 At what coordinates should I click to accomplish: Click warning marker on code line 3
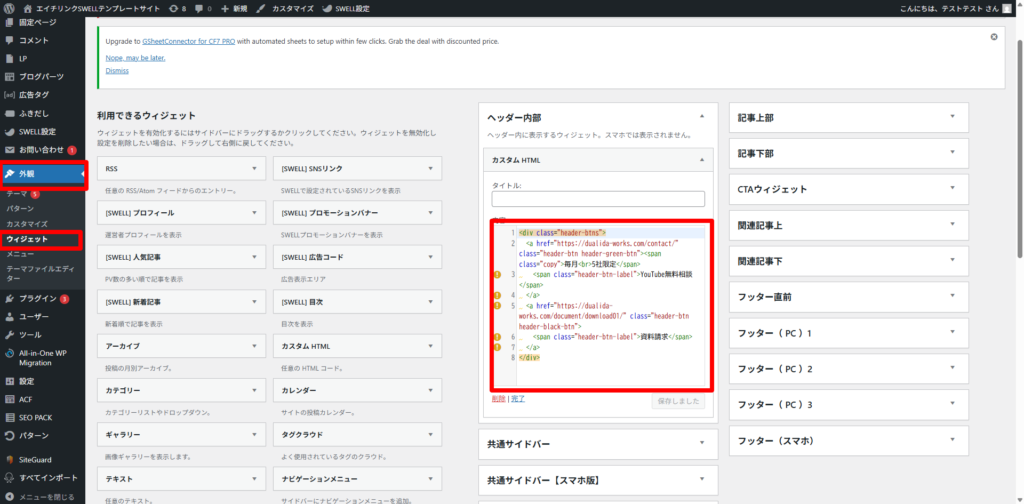coord(497,274)
